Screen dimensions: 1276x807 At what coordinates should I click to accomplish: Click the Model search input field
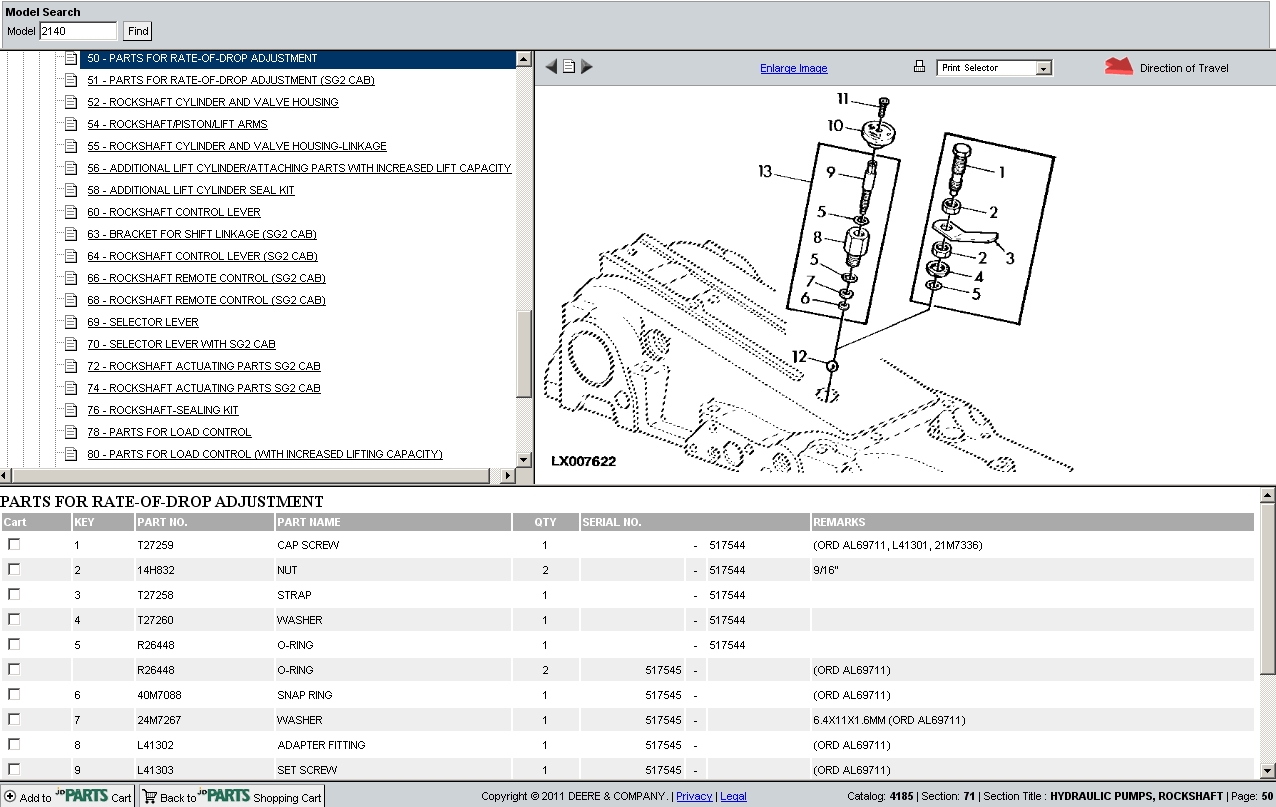pyautogui.click(x=78, y=31)
